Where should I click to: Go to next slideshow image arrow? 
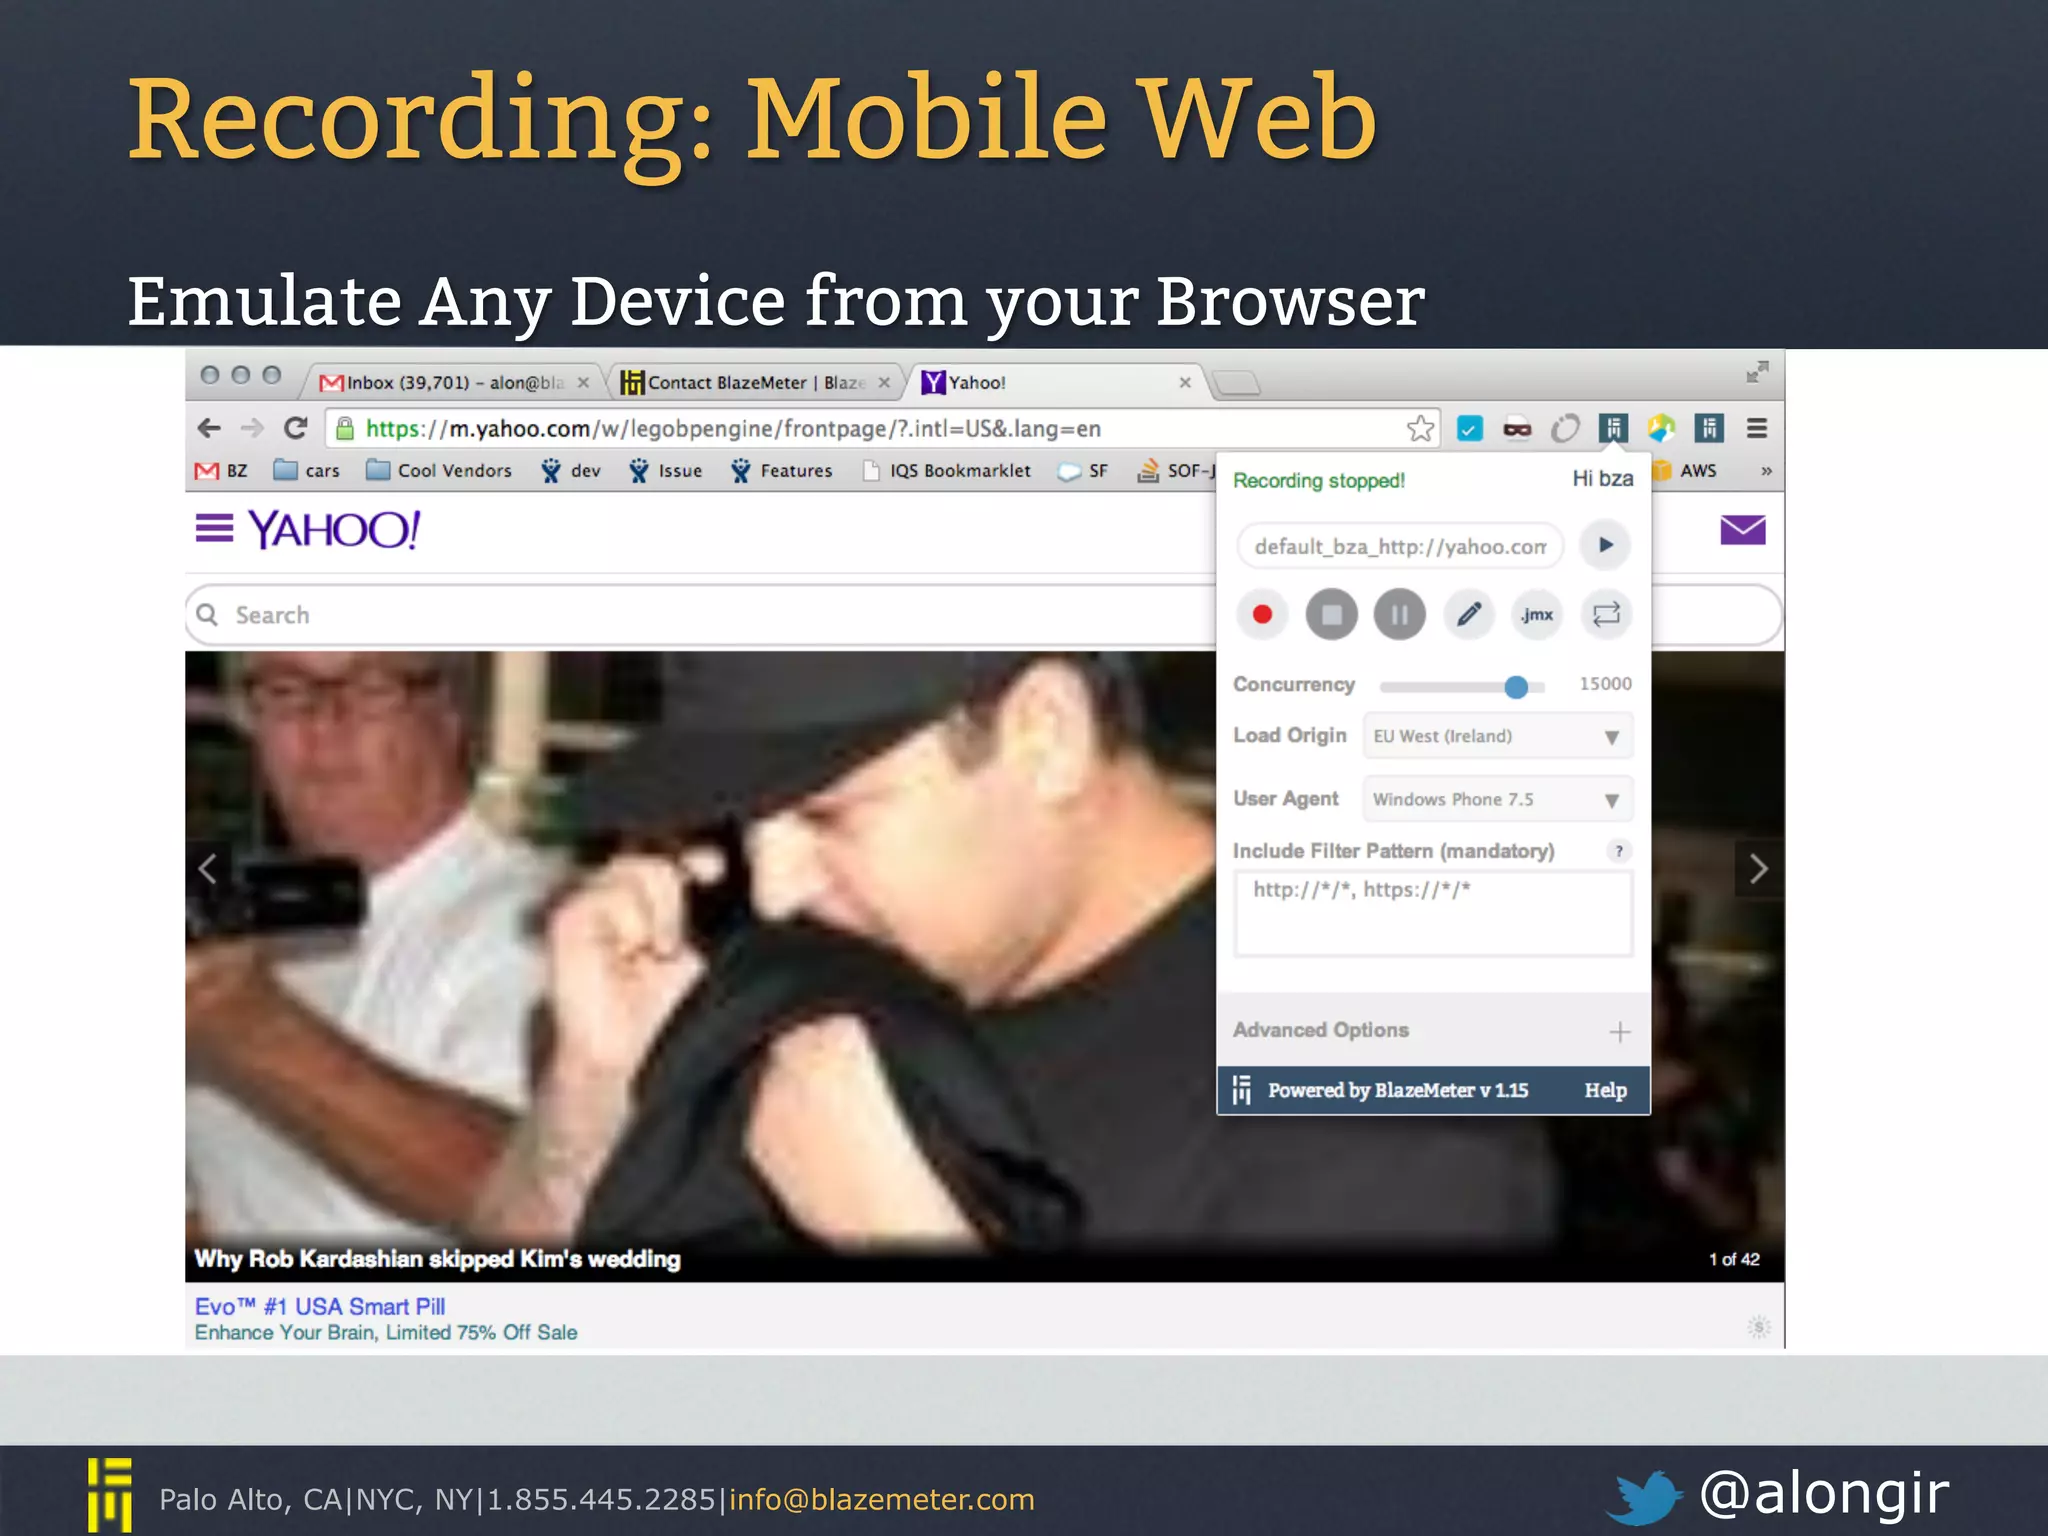click(1758, 868)
